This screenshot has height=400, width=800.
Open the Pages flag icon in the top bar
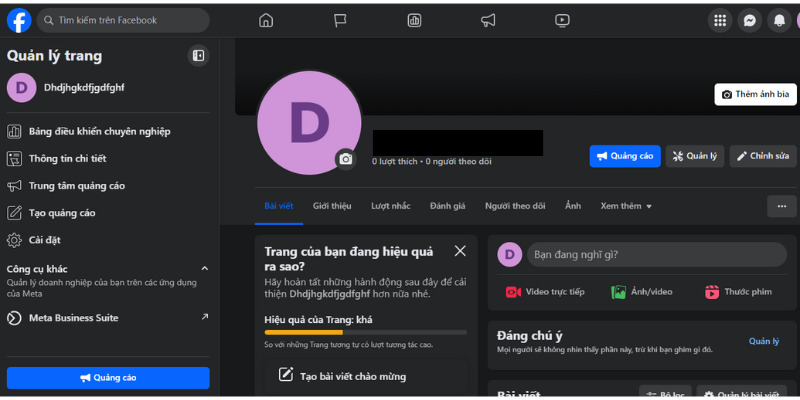[340, 20]
